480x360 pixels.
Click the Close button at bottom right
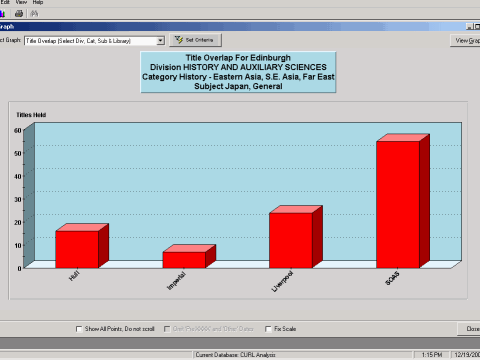(469, 329)
